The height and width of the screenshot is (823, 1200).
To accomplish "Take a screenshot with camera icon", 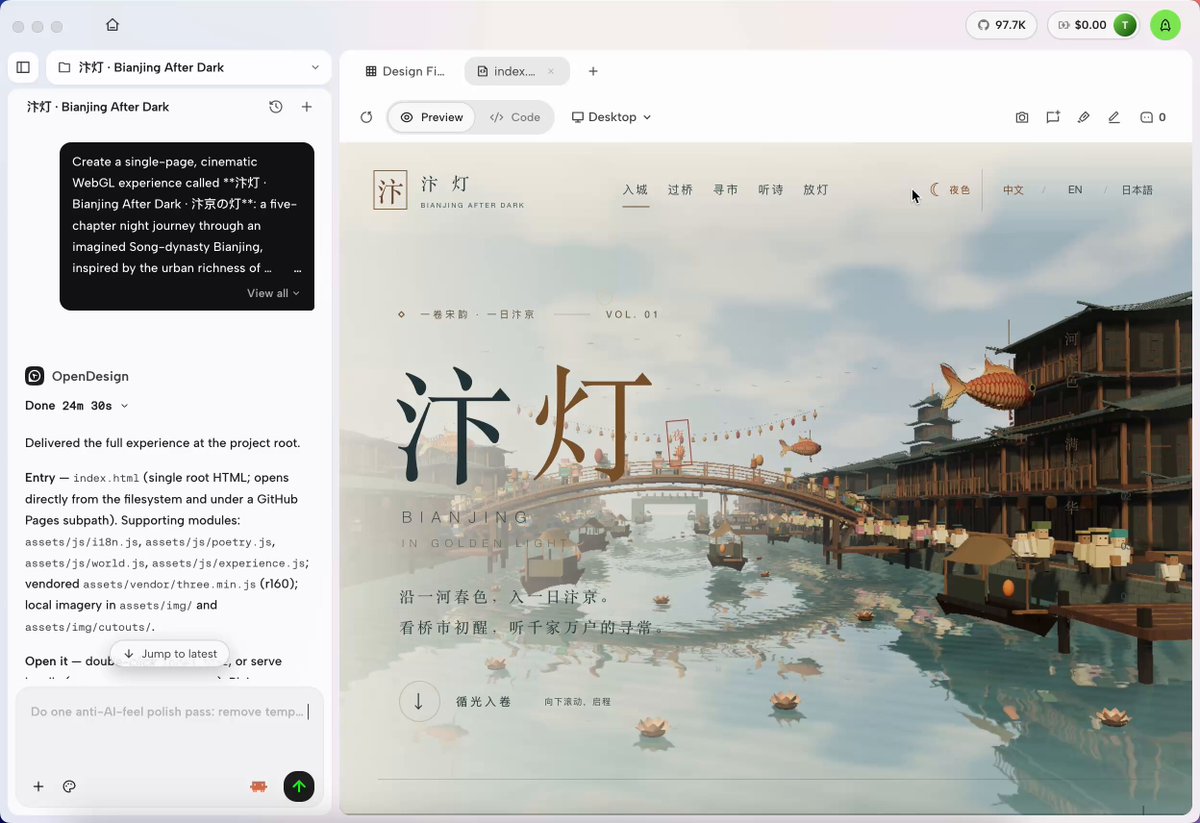I will (1022, 117).
